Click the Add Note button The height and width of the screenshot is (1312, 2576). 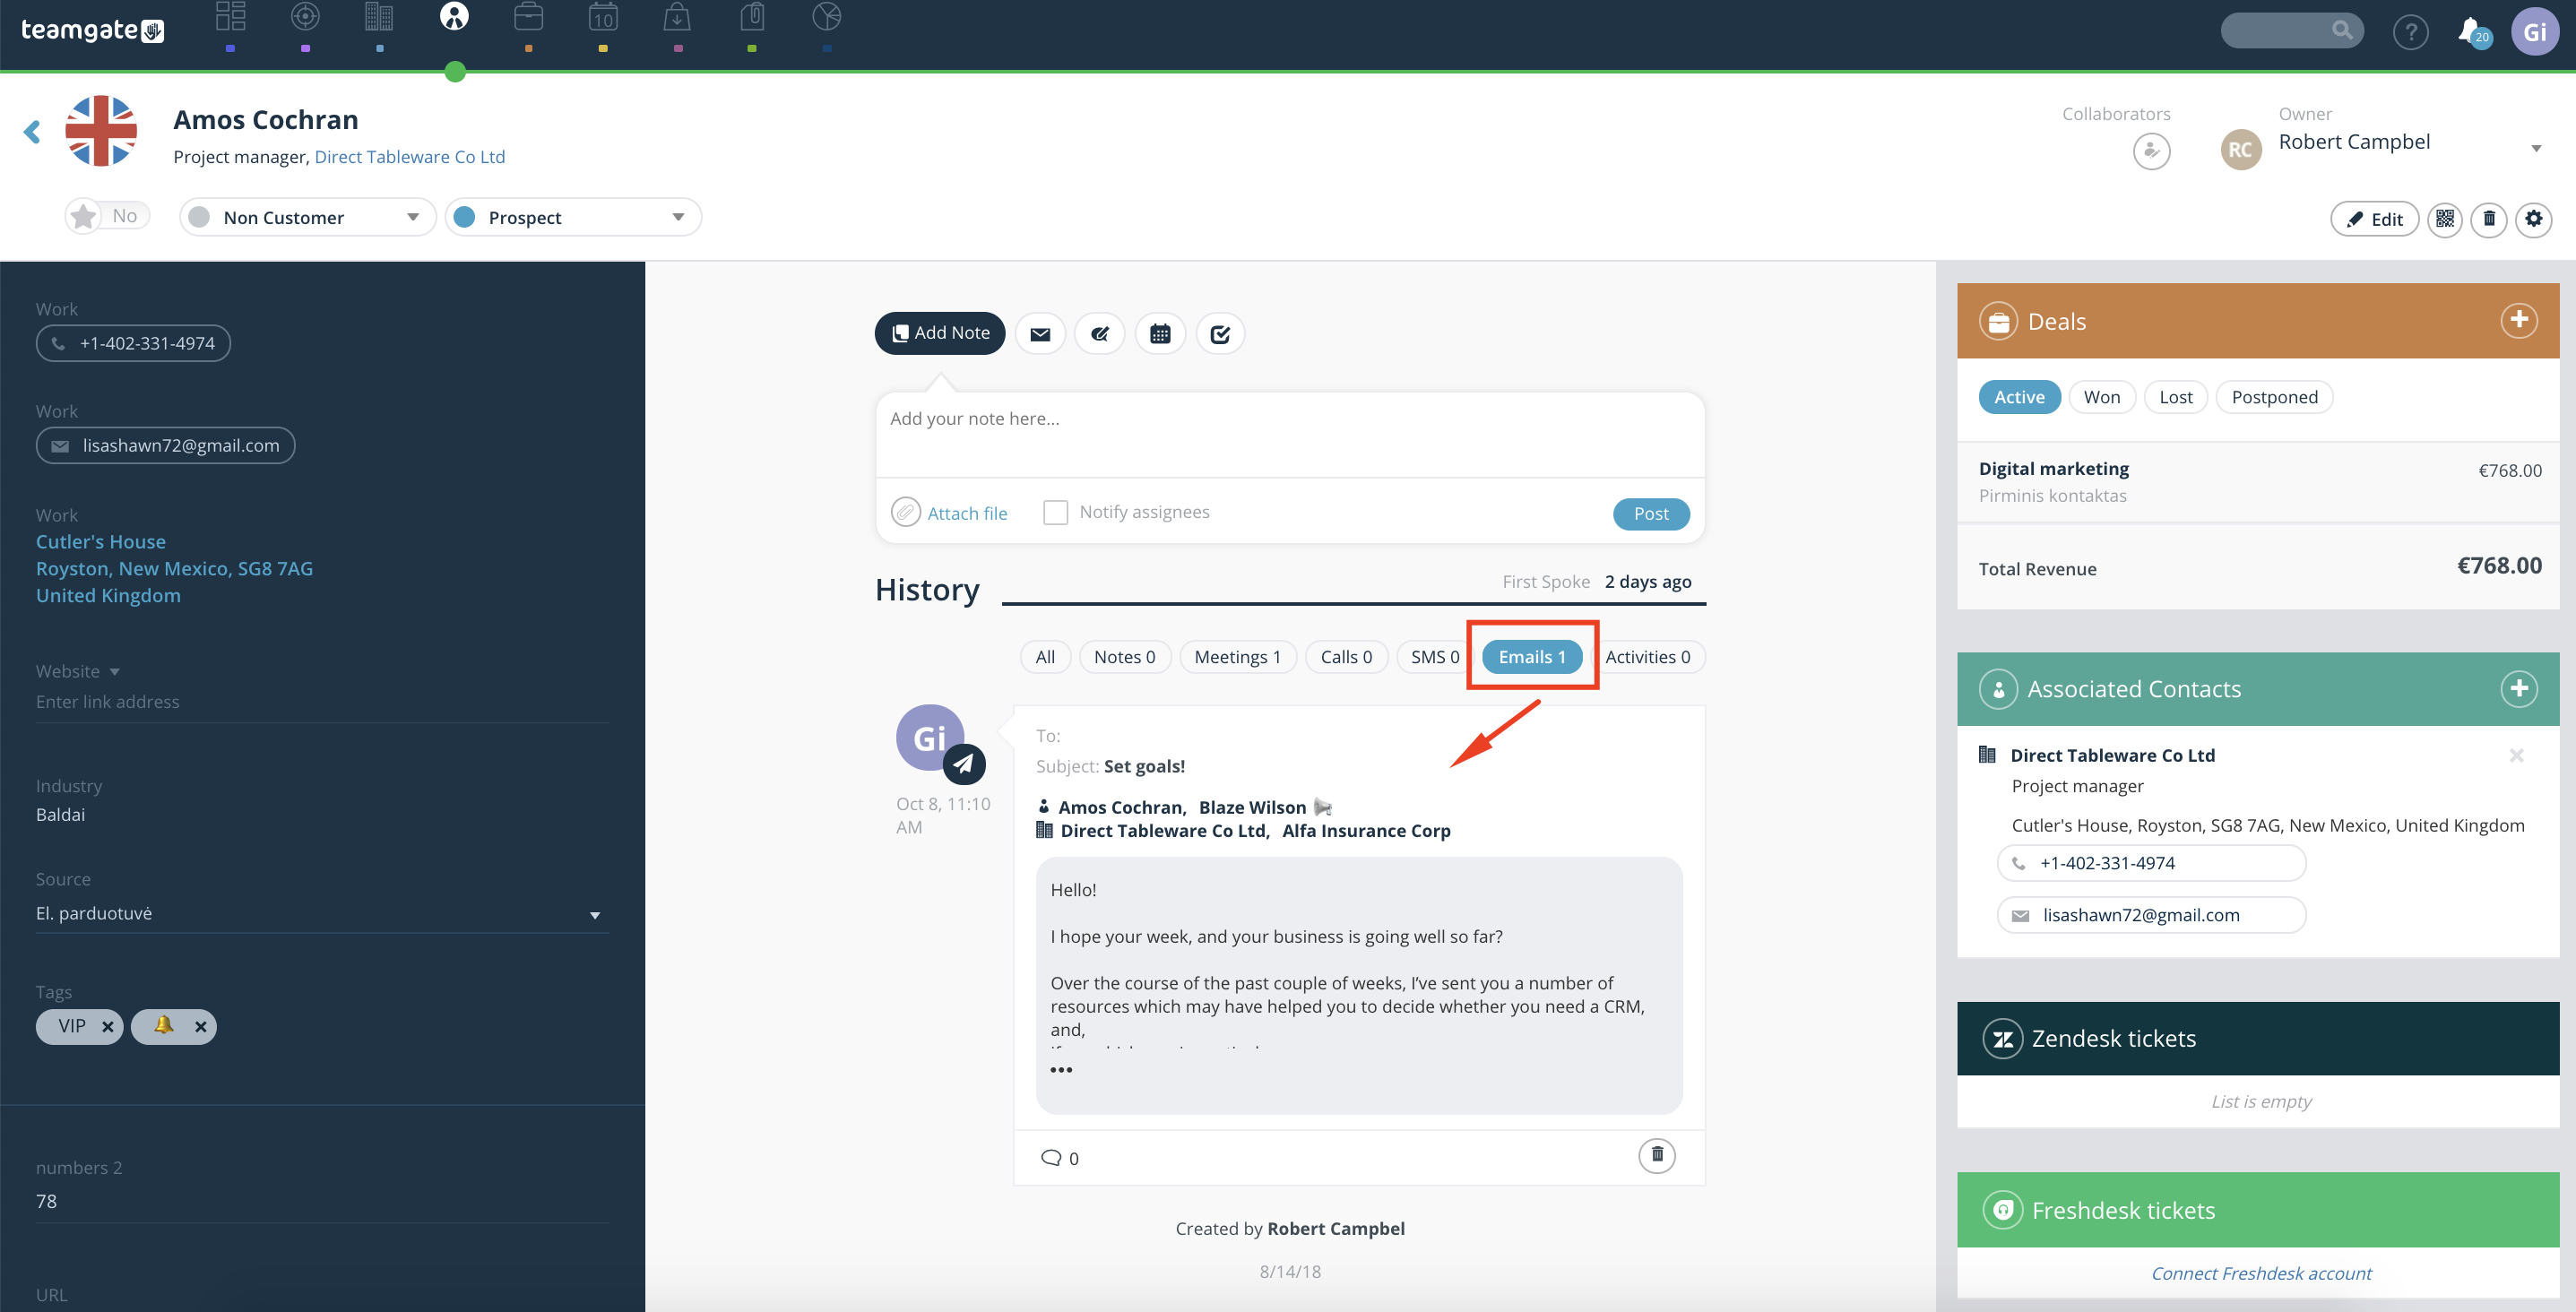[x=940, y=333]
